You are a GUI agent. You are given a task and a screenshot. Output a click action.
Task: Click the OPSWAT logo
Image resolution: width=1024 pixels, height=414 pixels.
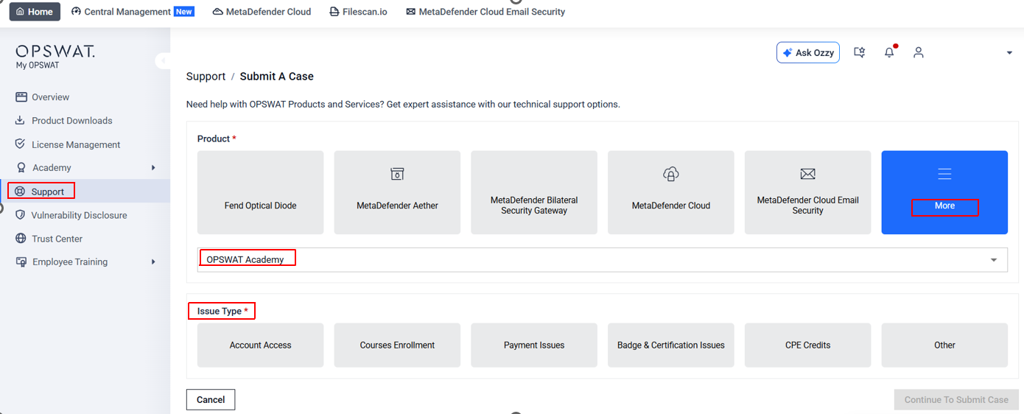coord(55,52)
